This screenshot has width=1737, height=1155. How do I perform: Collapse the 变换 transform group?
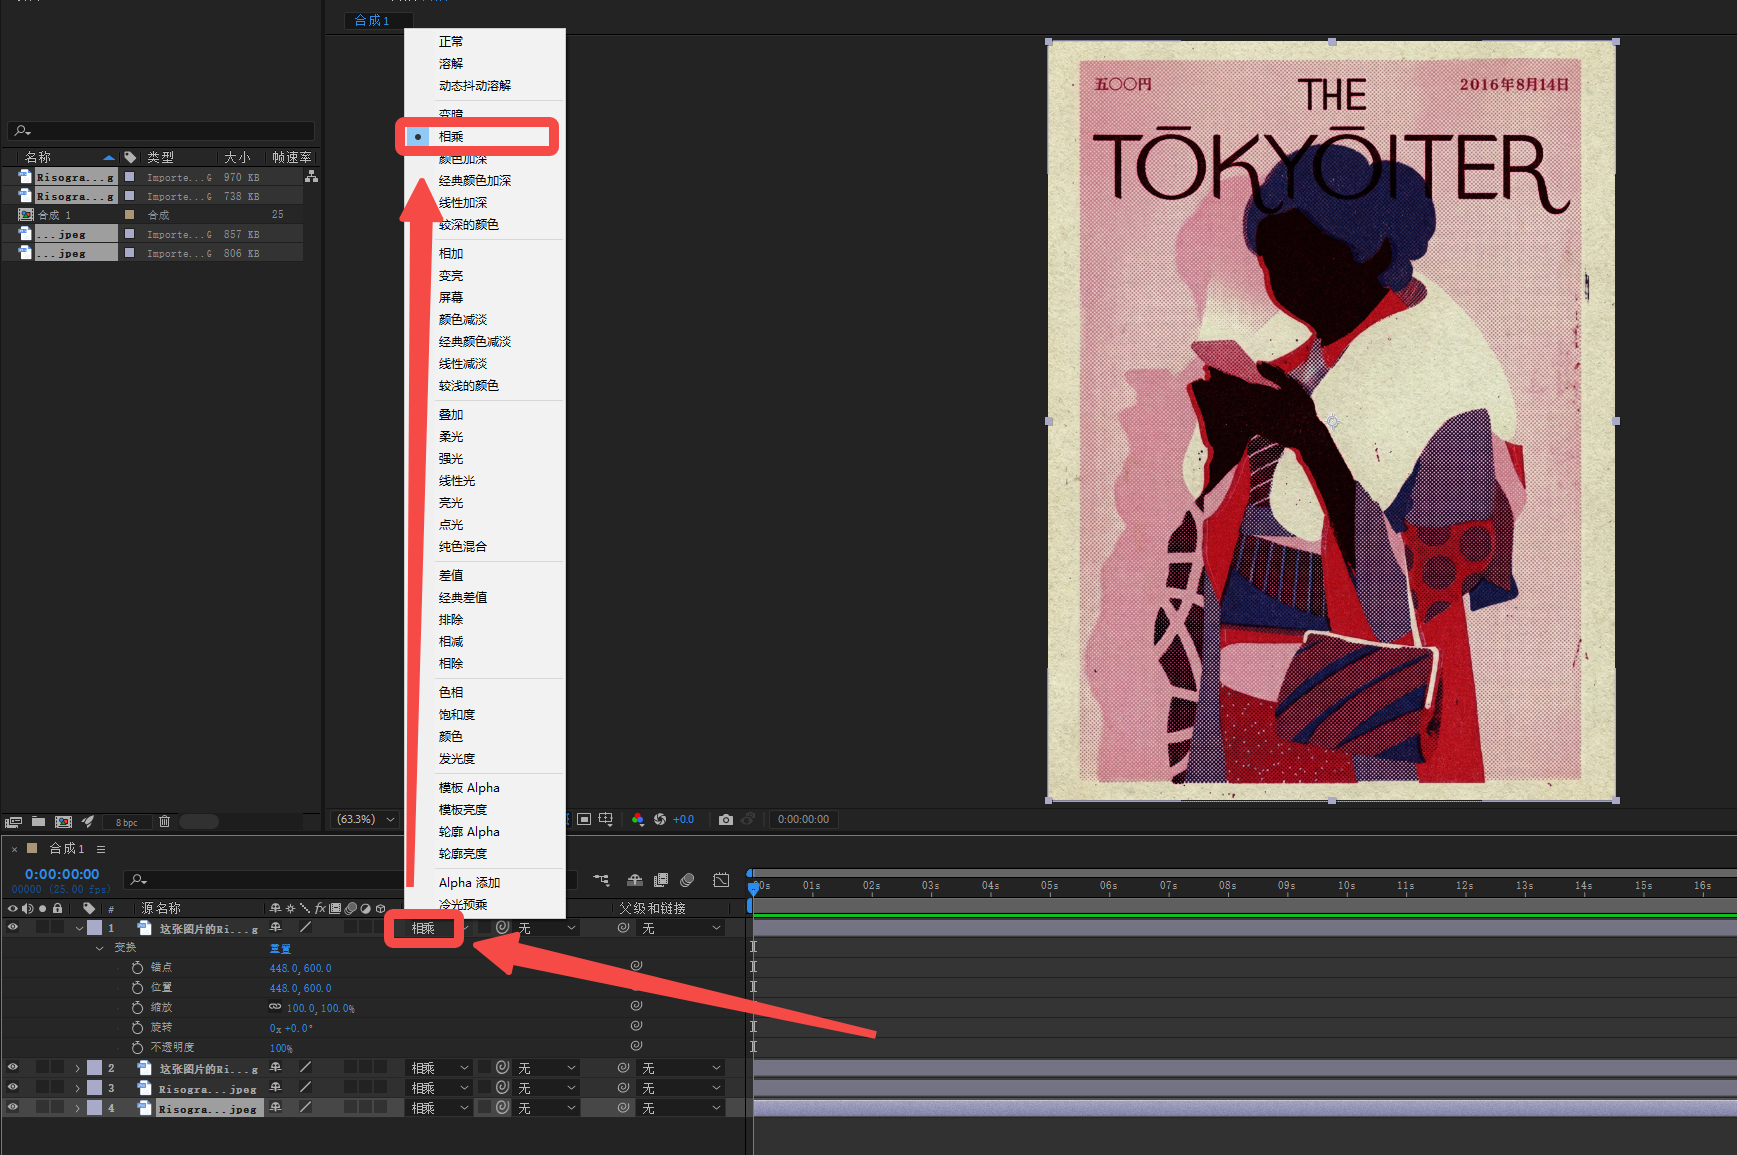point(99,948)
